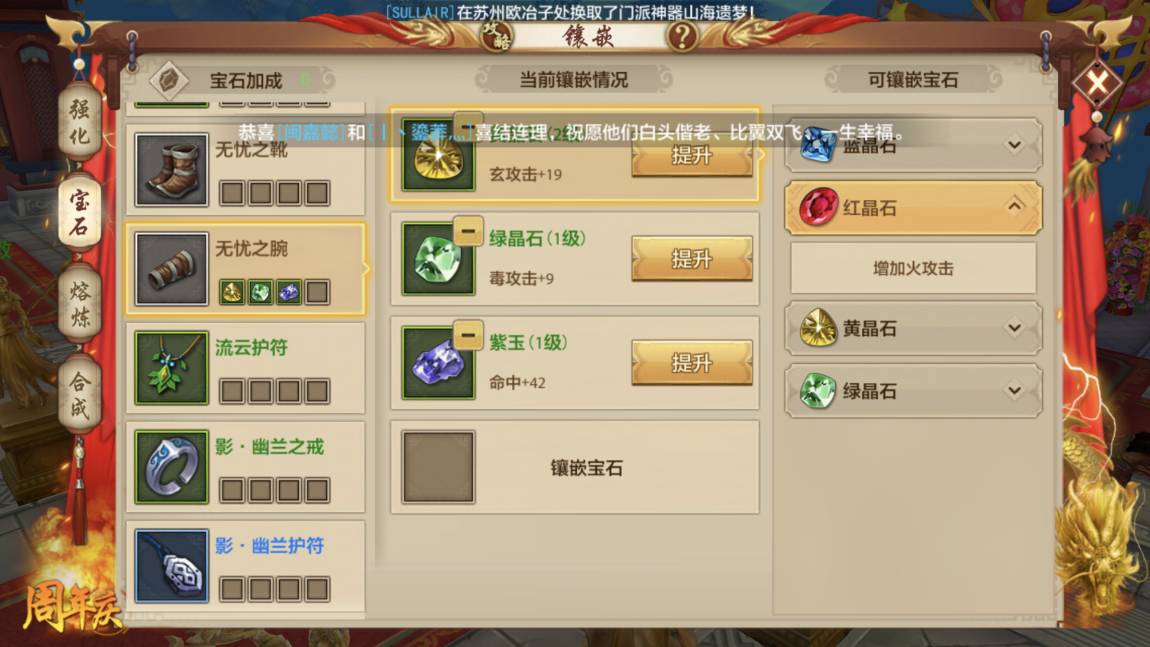This screenshot has height=647, width=1150.
Task: Remove 紫玉 gem with minus button
Action: pyautogui.click(x=467, y=335)
